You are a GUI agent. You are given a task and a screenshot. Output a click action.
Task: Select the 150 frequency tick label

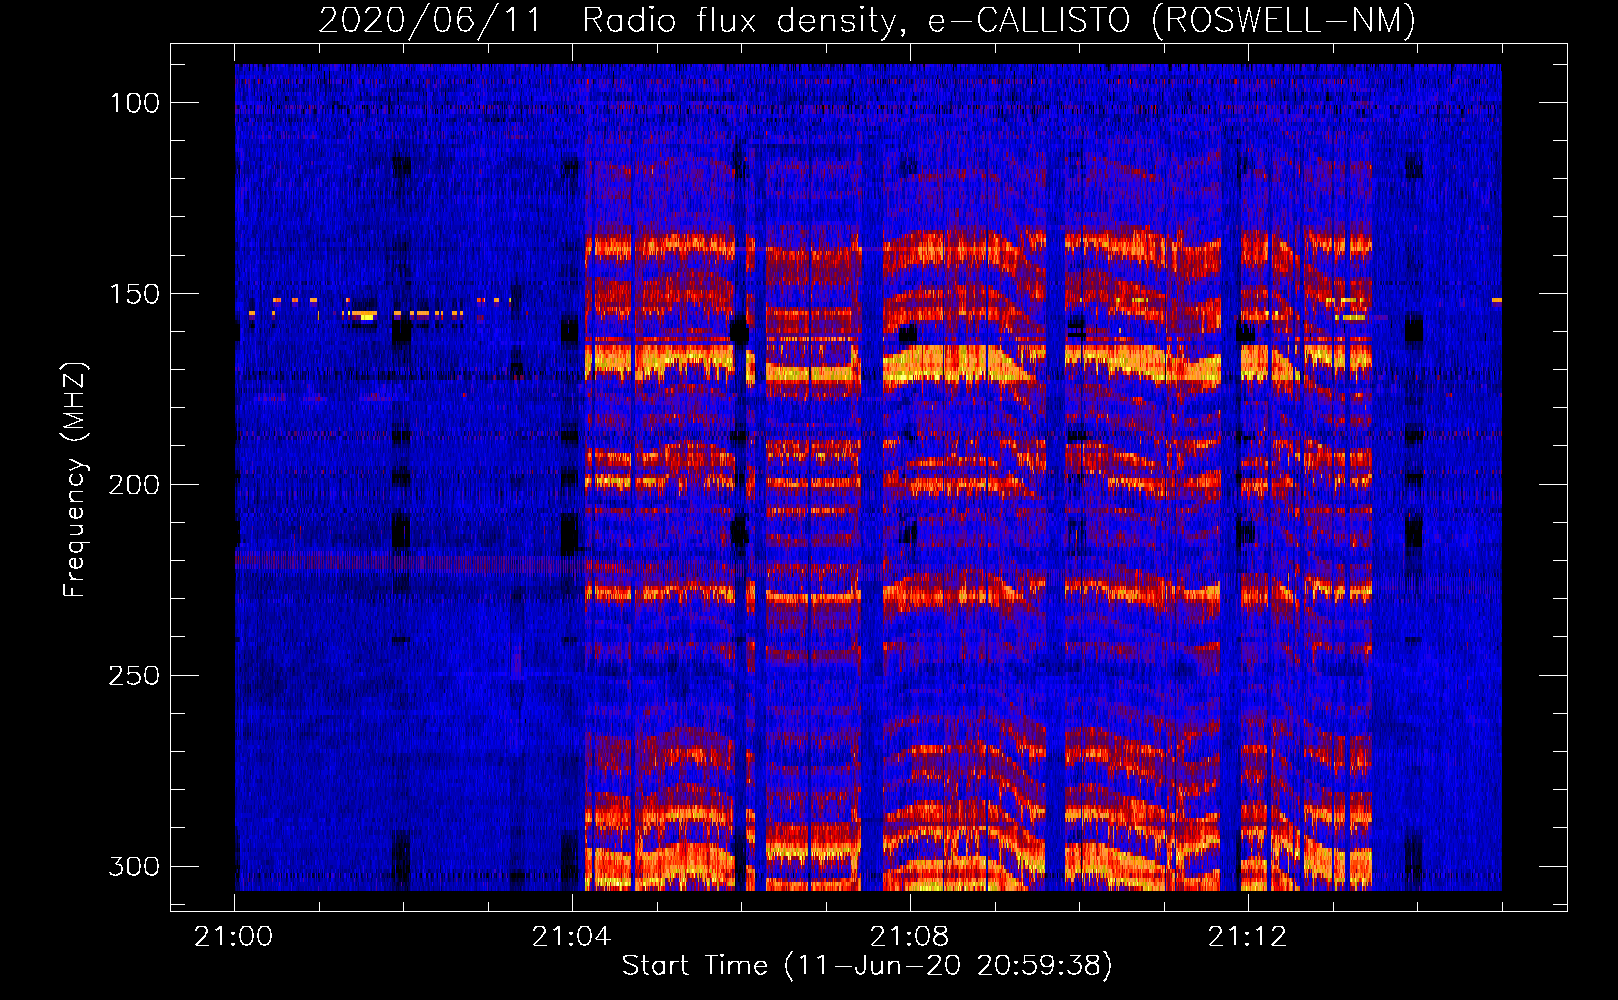pos(134,294)
